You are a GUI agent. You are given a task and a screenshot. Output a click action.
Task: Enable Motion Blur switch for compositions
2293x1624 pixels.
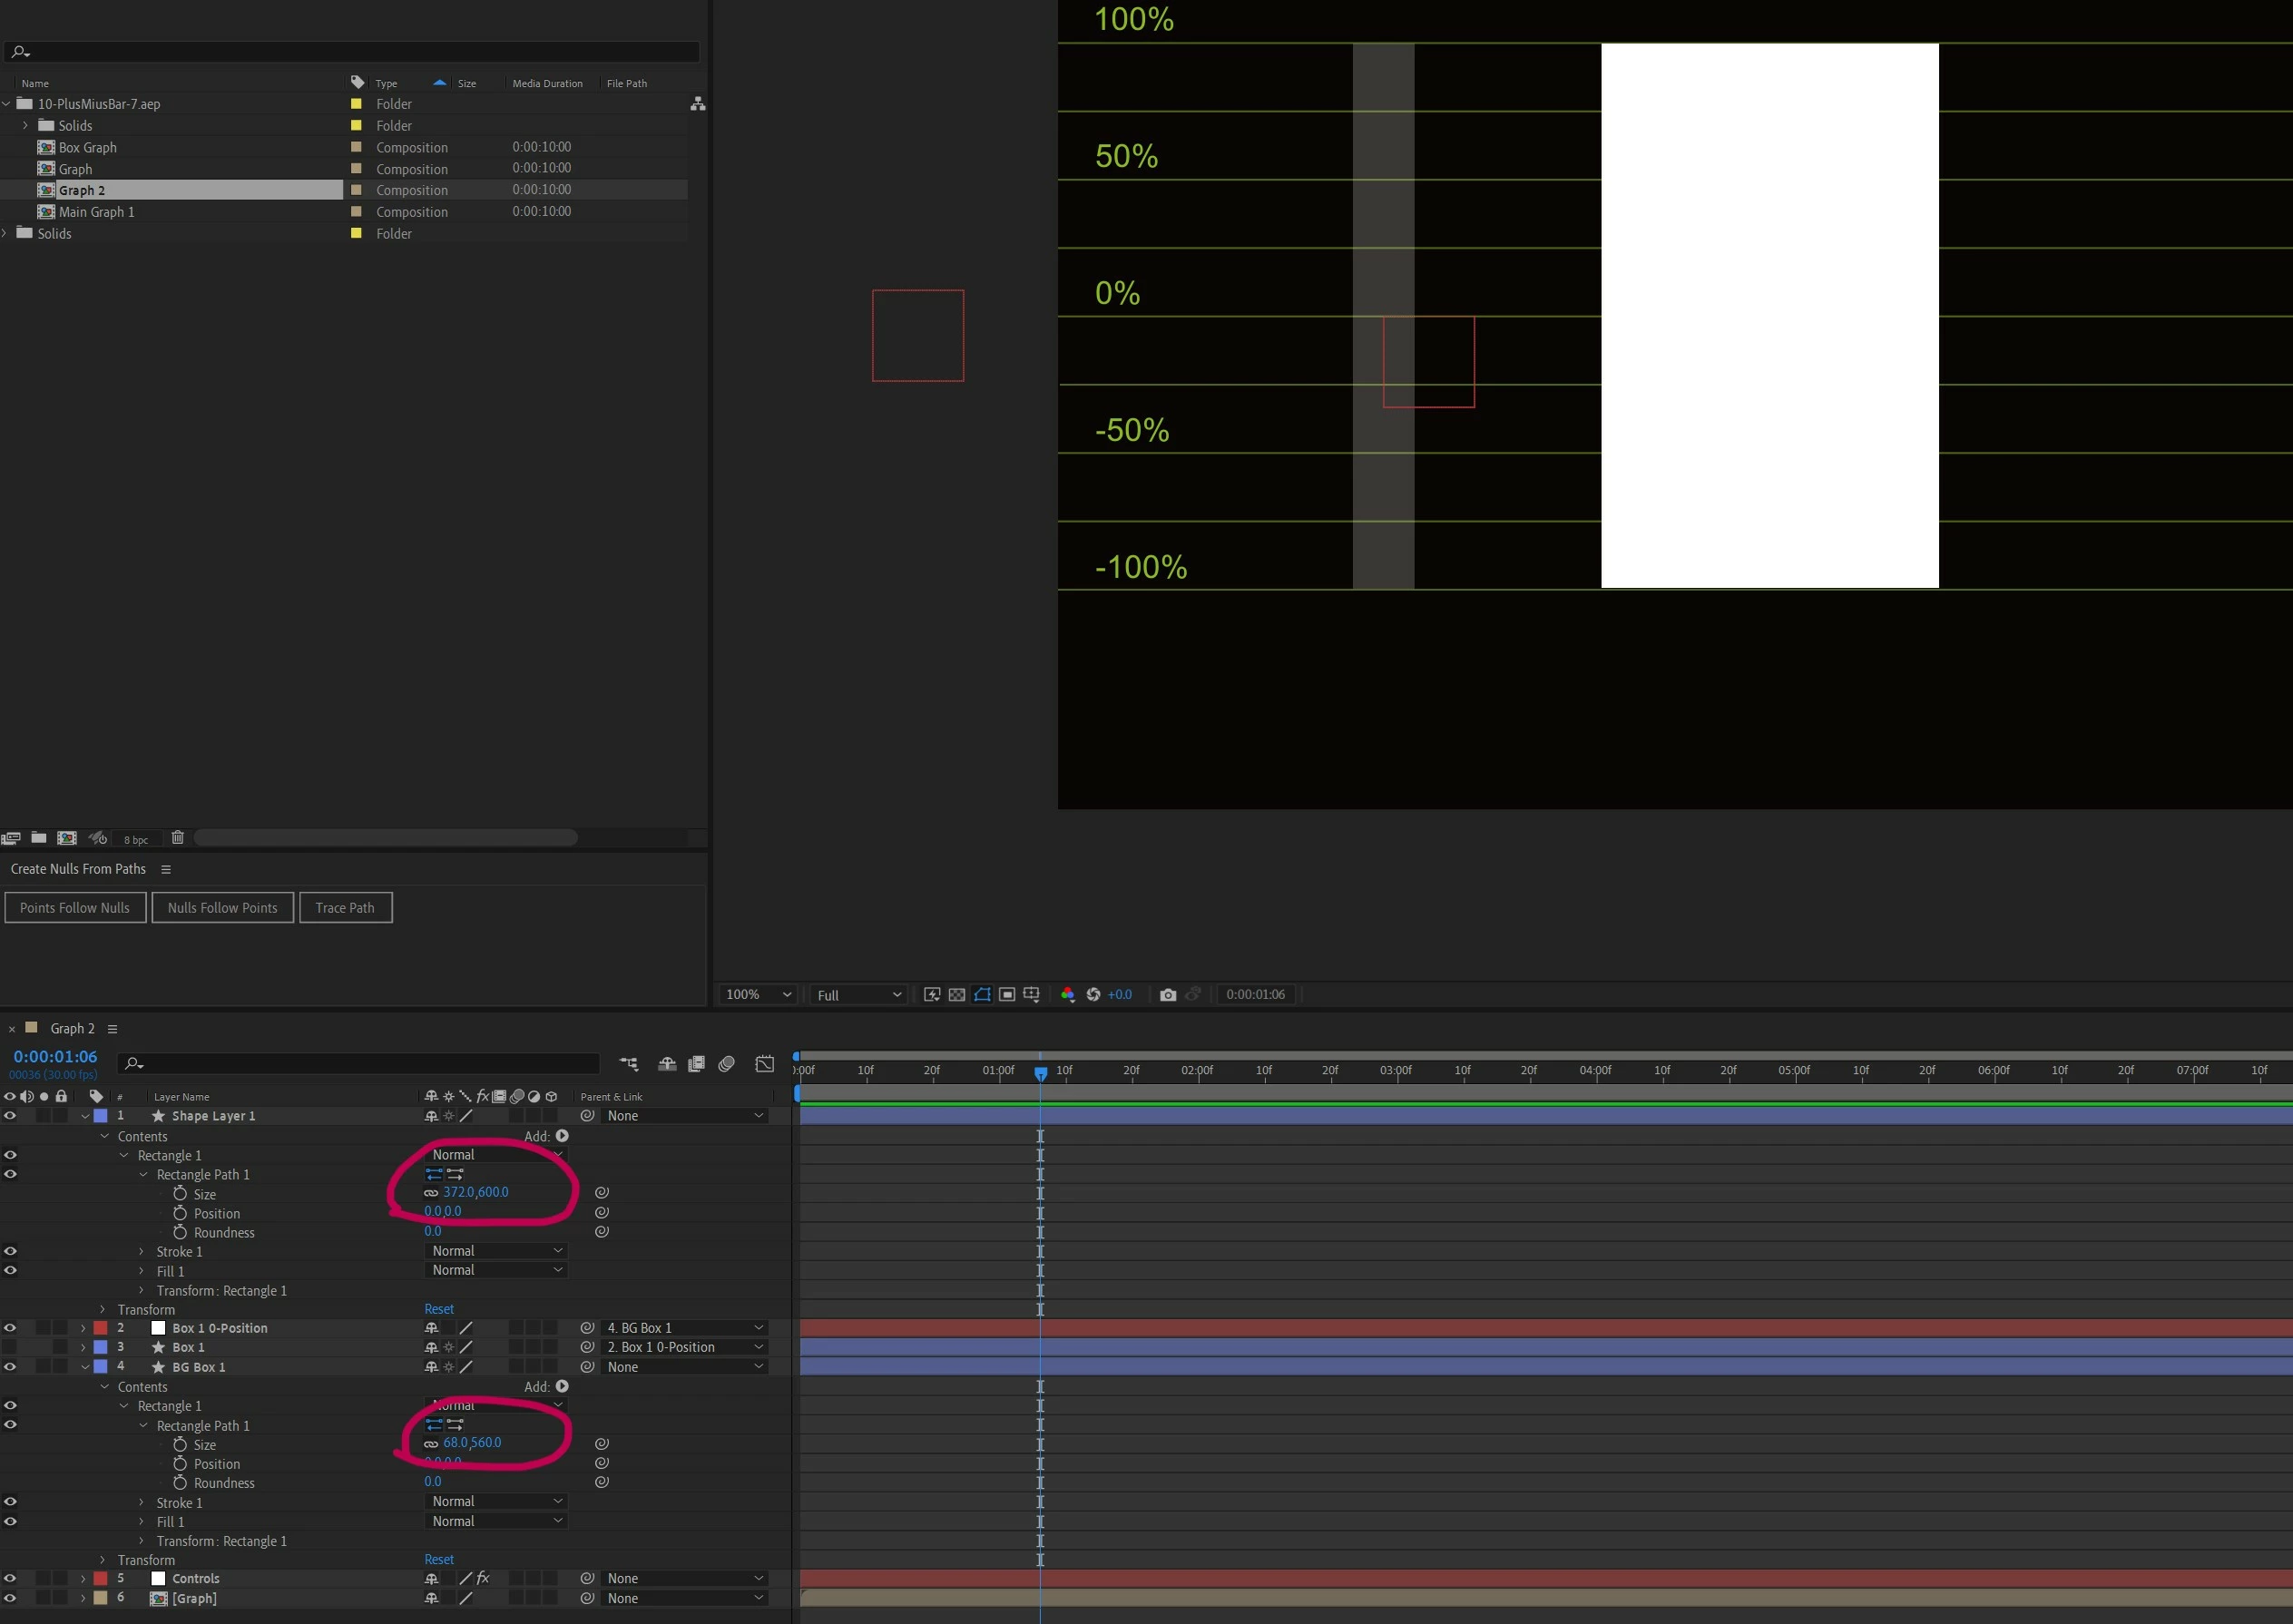tap(727, 1064)
